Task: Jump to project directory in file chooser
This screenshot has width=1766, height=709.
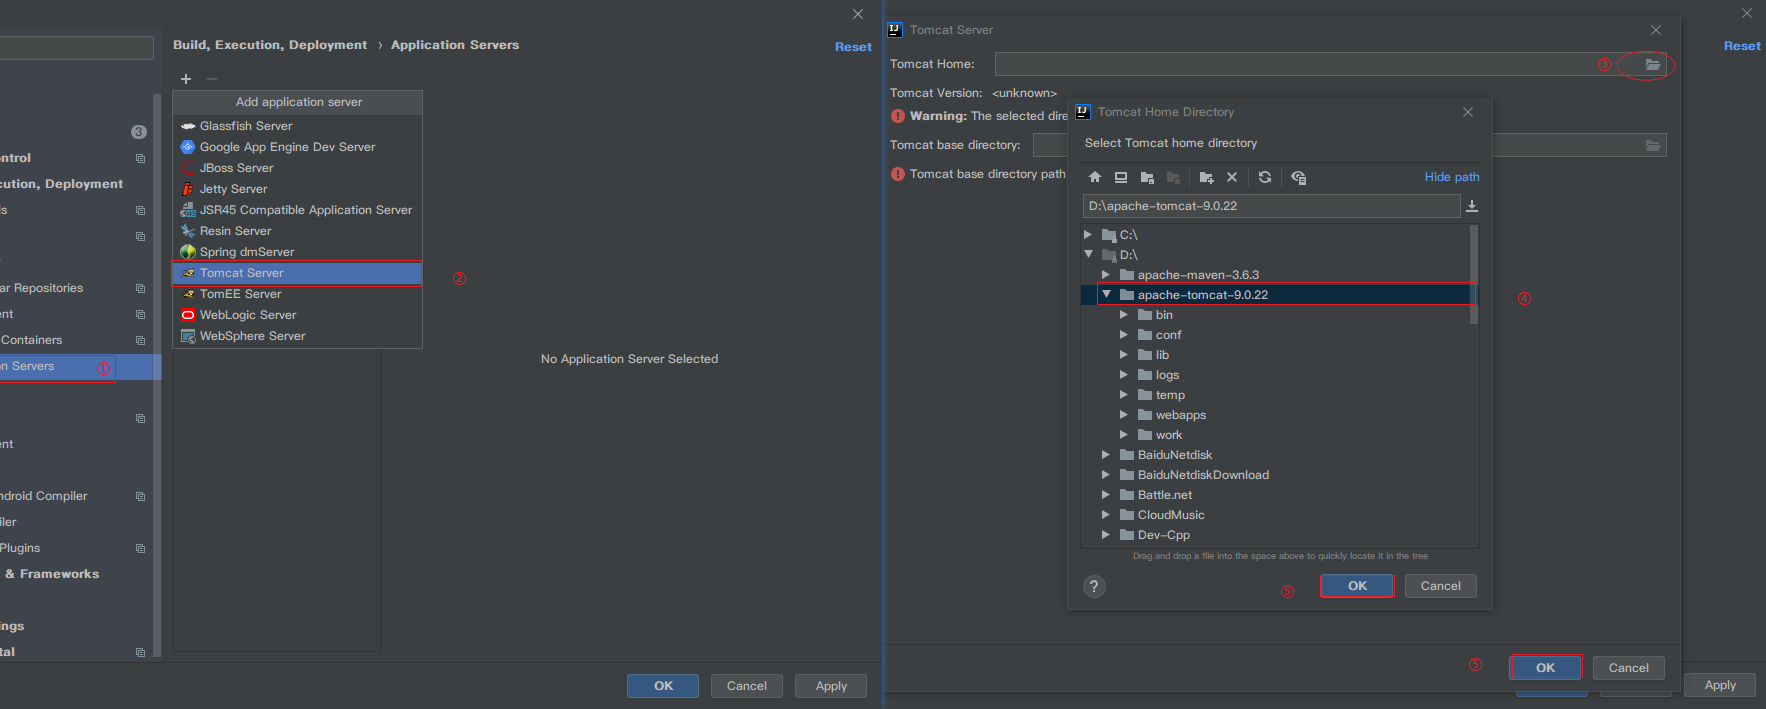Action: click(1147, 177)
